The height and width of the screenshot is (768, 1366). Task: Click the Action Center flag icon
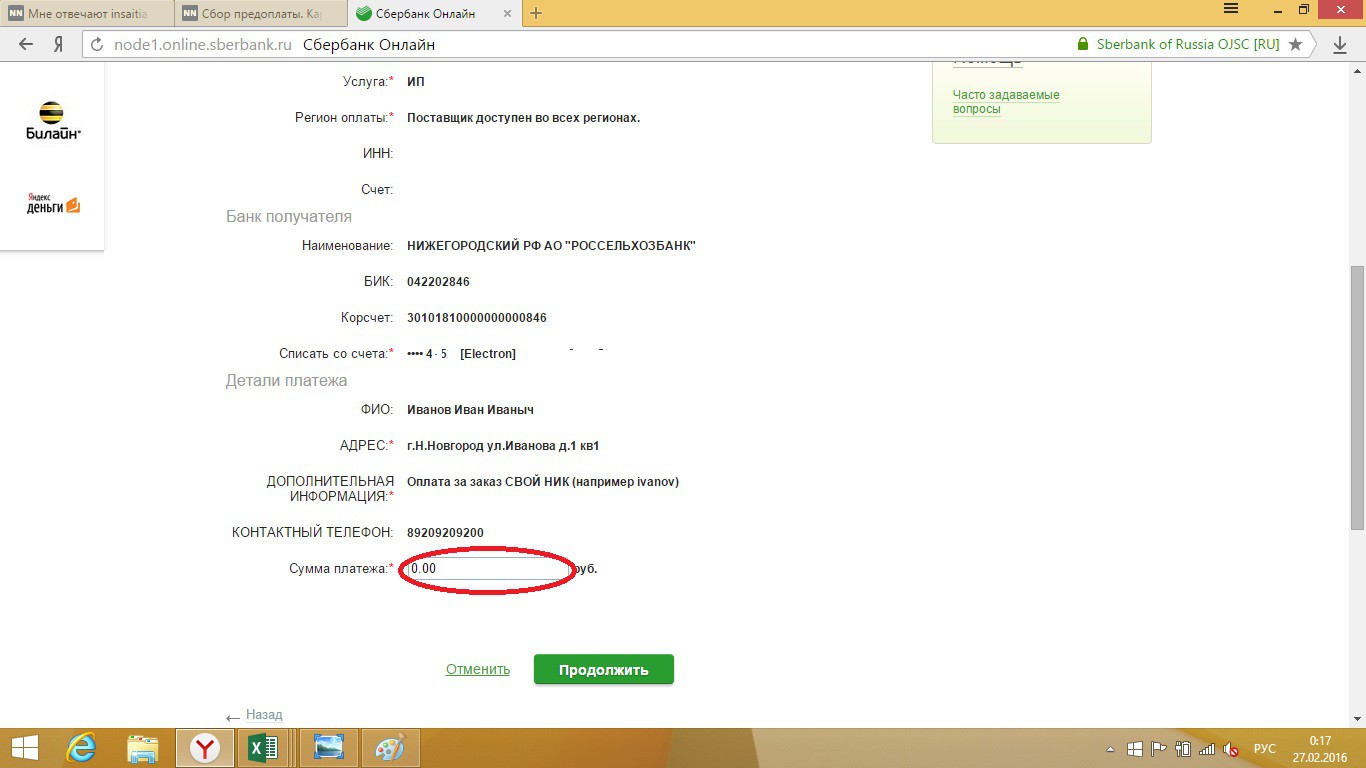click(x=1159, y=748)
